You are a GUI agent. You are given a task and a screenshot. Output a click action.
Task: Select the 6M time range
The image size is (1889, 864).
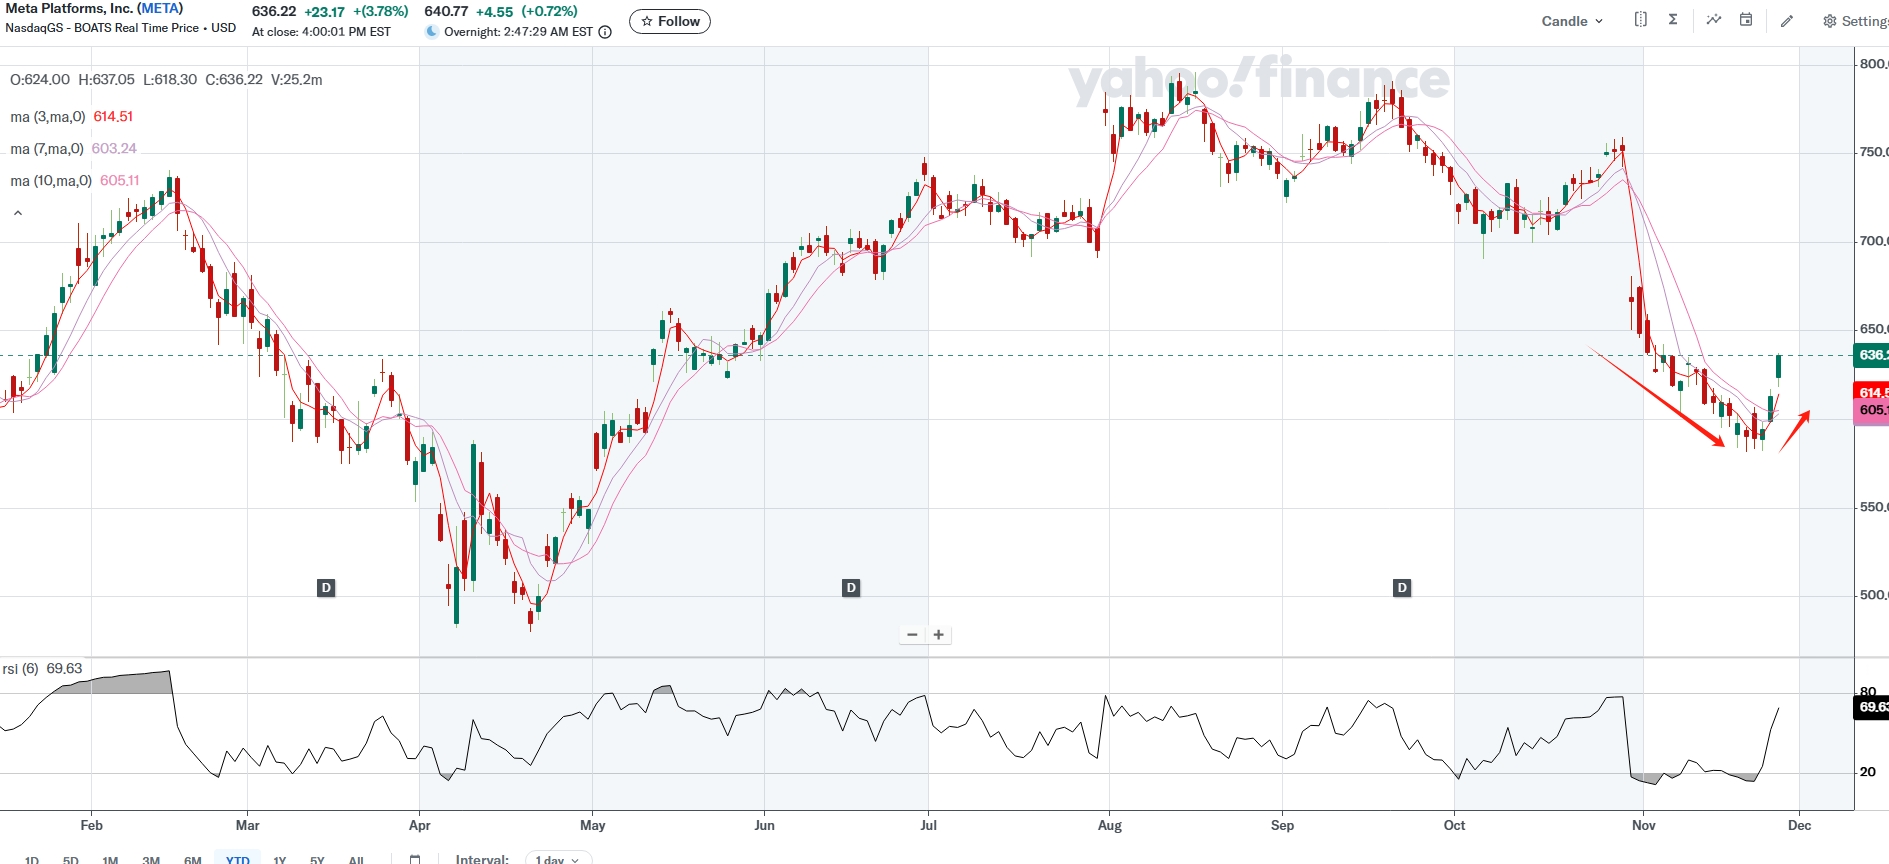coord(193,859)
